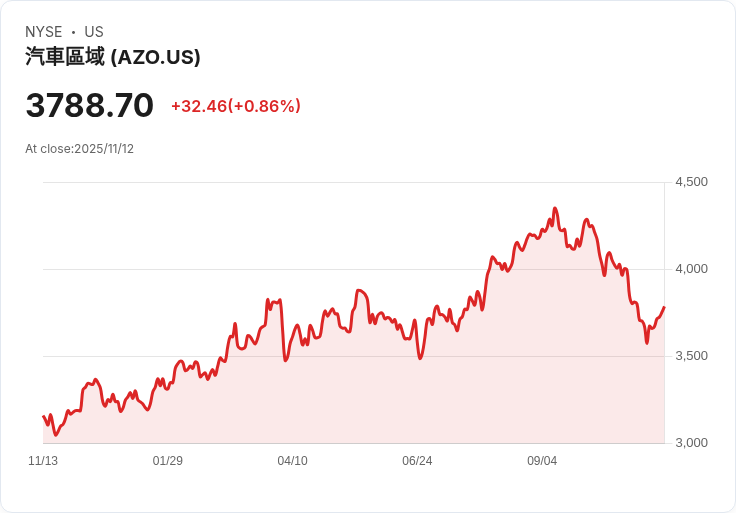Click the current price 3788.70
The image size is (736, 513).
90,105
